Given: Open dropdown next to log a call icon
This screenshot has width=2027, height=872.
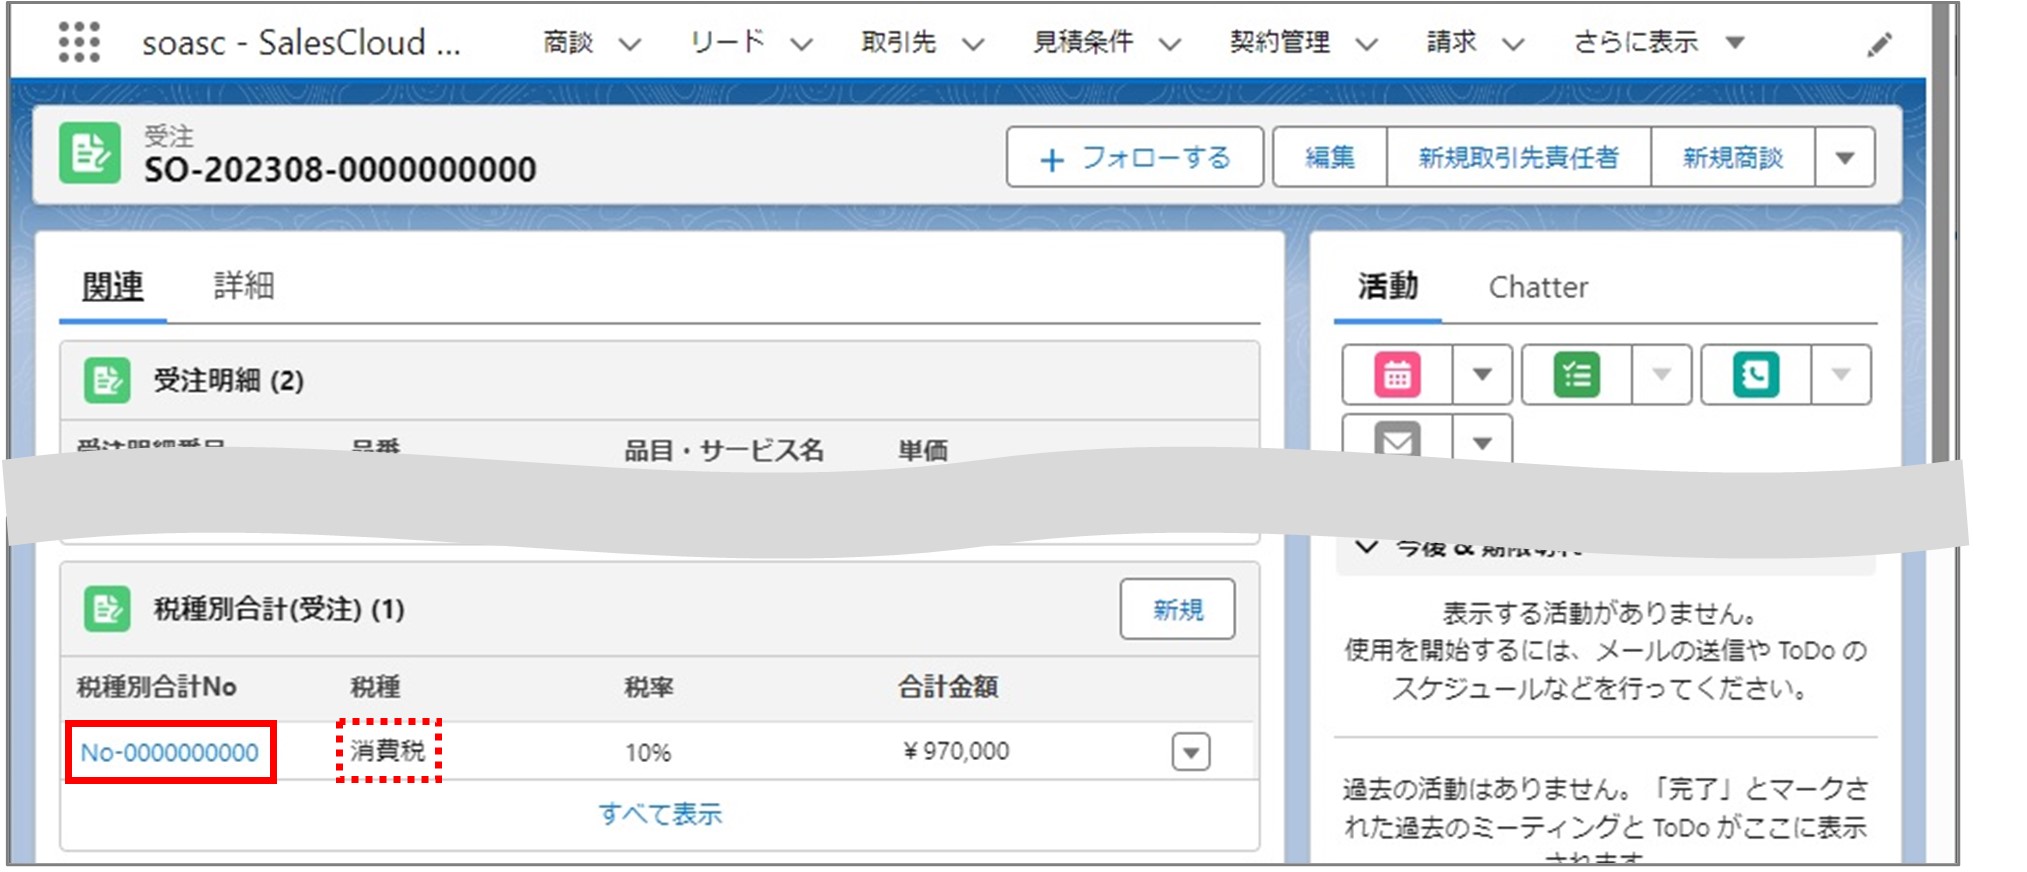Looking at the screenshot, I should pos(1841,375).
